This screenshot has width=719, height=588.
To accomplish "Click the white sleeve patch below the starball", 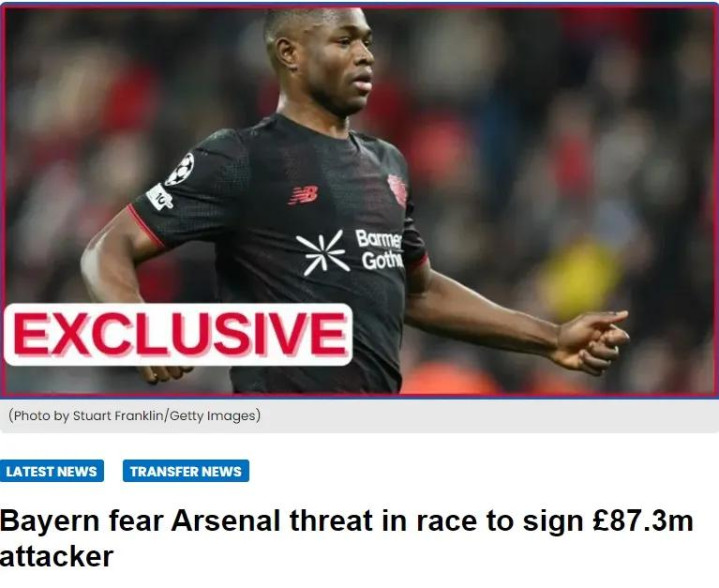I will pos(160,197).
